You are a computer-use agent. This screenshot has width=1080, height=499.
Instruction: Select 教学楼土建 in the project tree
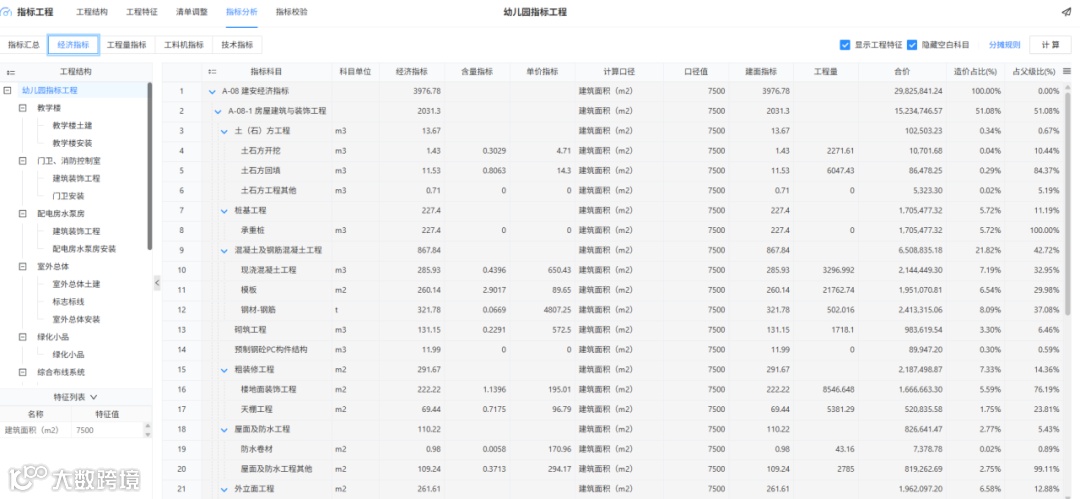click(x=72, y=125)
